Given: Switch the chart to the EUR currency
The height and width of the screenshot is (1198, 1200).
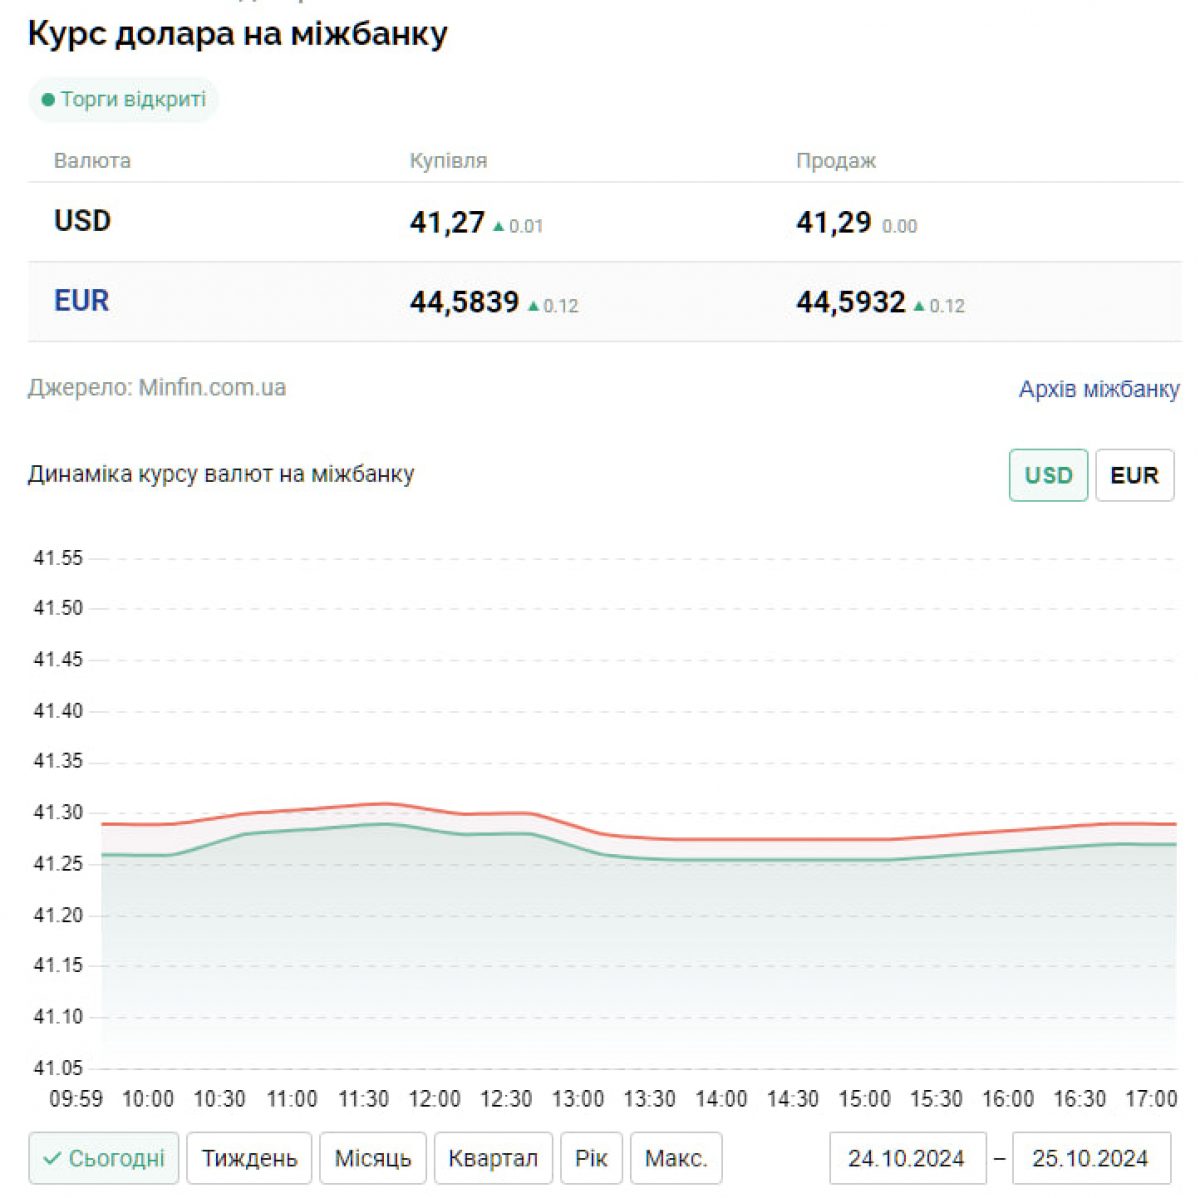Looking at the screenshot, I should coord(1134,475).
